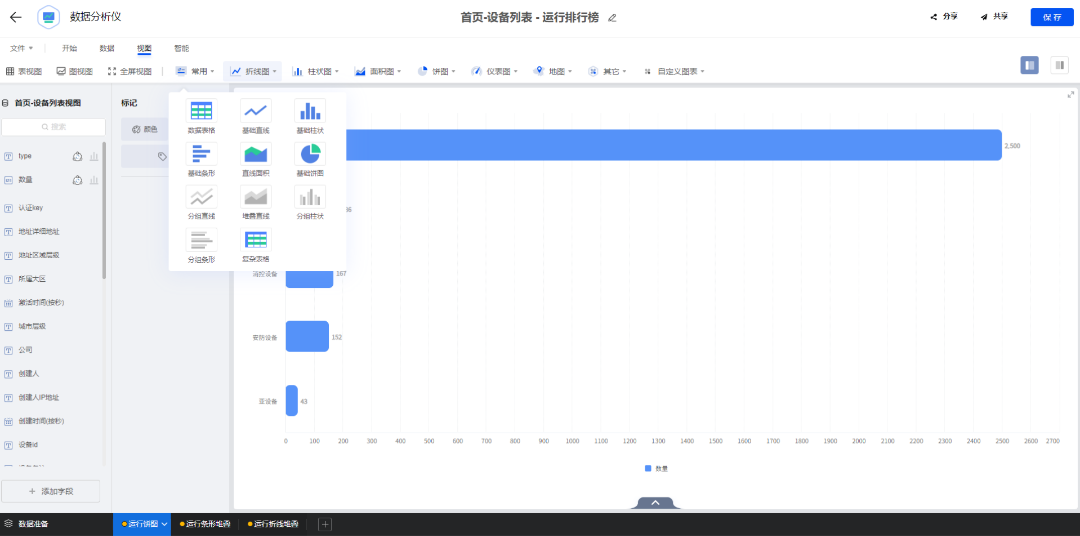
Task: Click the bar-chart icon beside type field
Action: point(94,156)
